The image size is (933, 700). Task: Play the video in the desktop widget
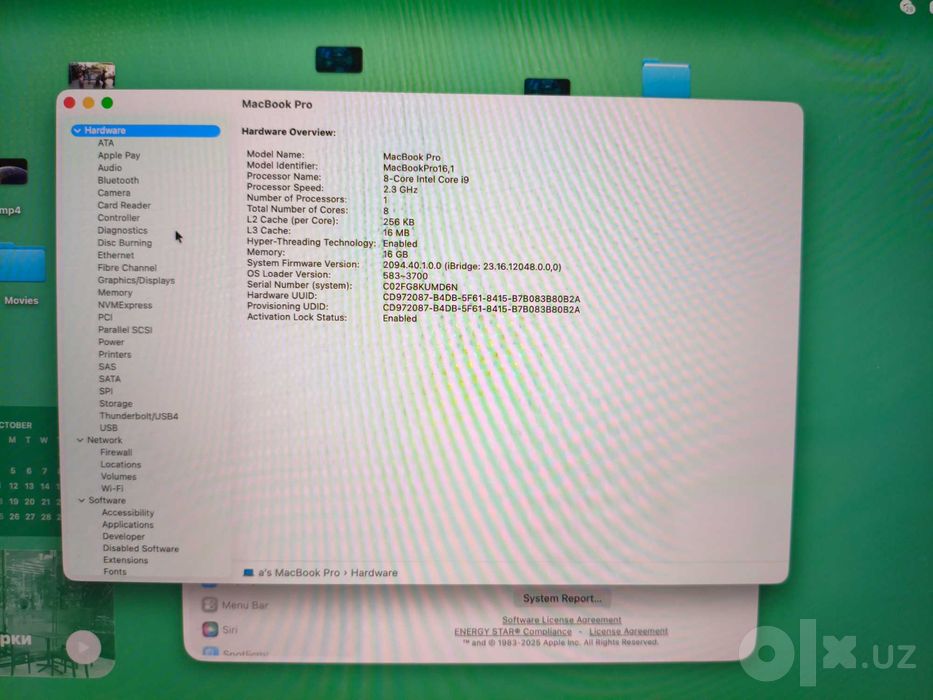click(83, 647)
